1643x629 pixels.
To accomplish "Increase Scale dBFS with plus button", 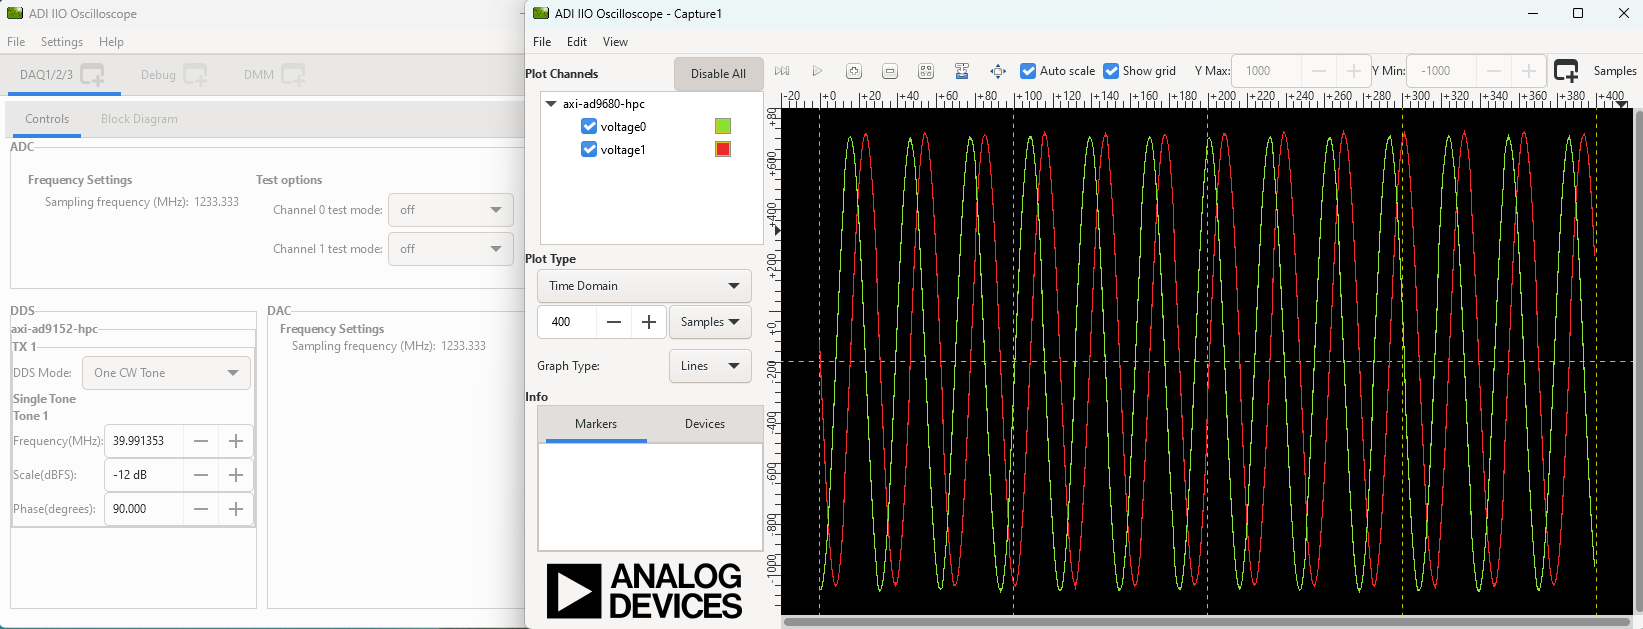I will pos(236,475).
